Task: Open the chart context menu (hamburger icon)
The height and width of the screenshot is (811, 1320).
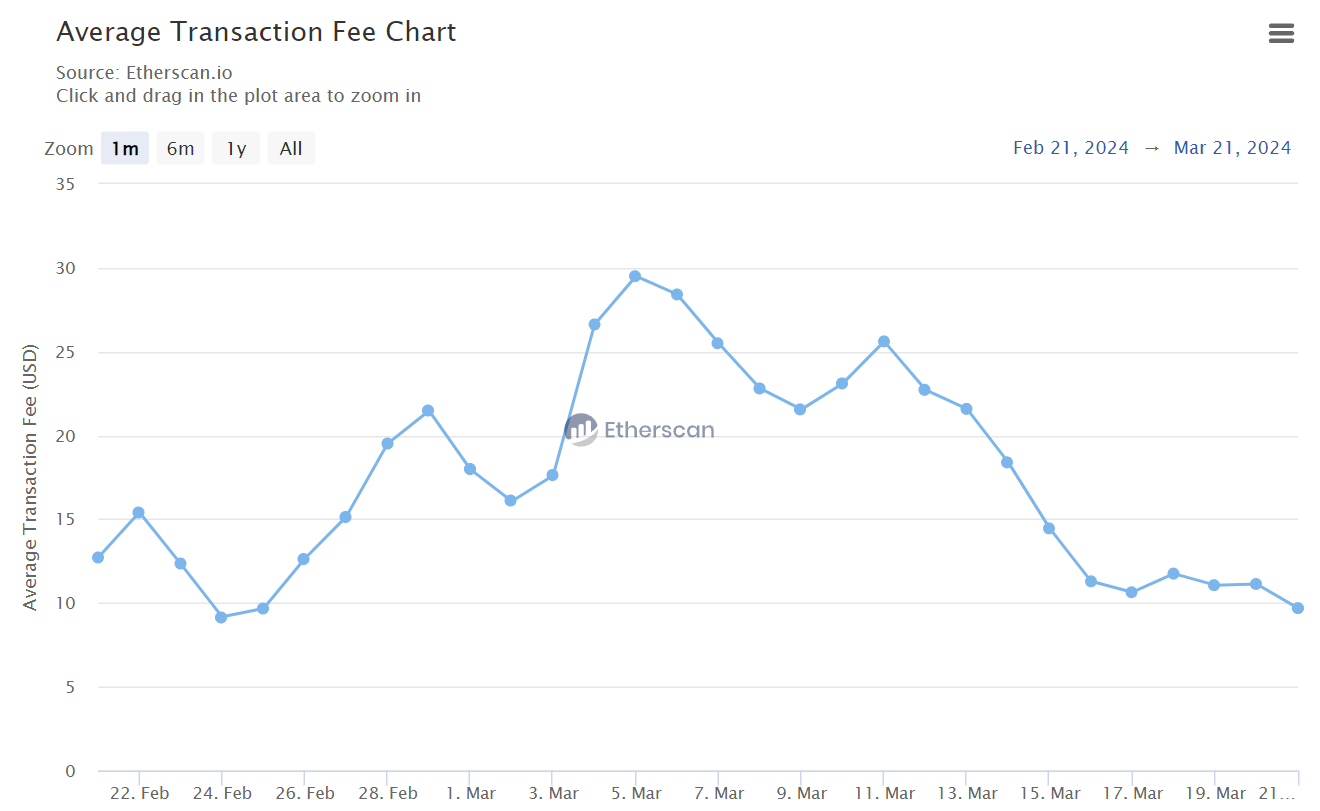Action: pyautogui.click(x=1281, y=33)
